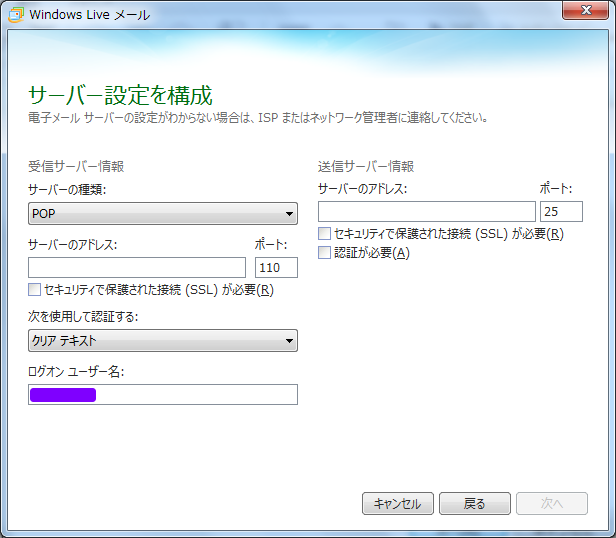Expand the クリア テキスト authentication dropdown
The height and width of the screenshot is (538, 616).
[163, 341]
